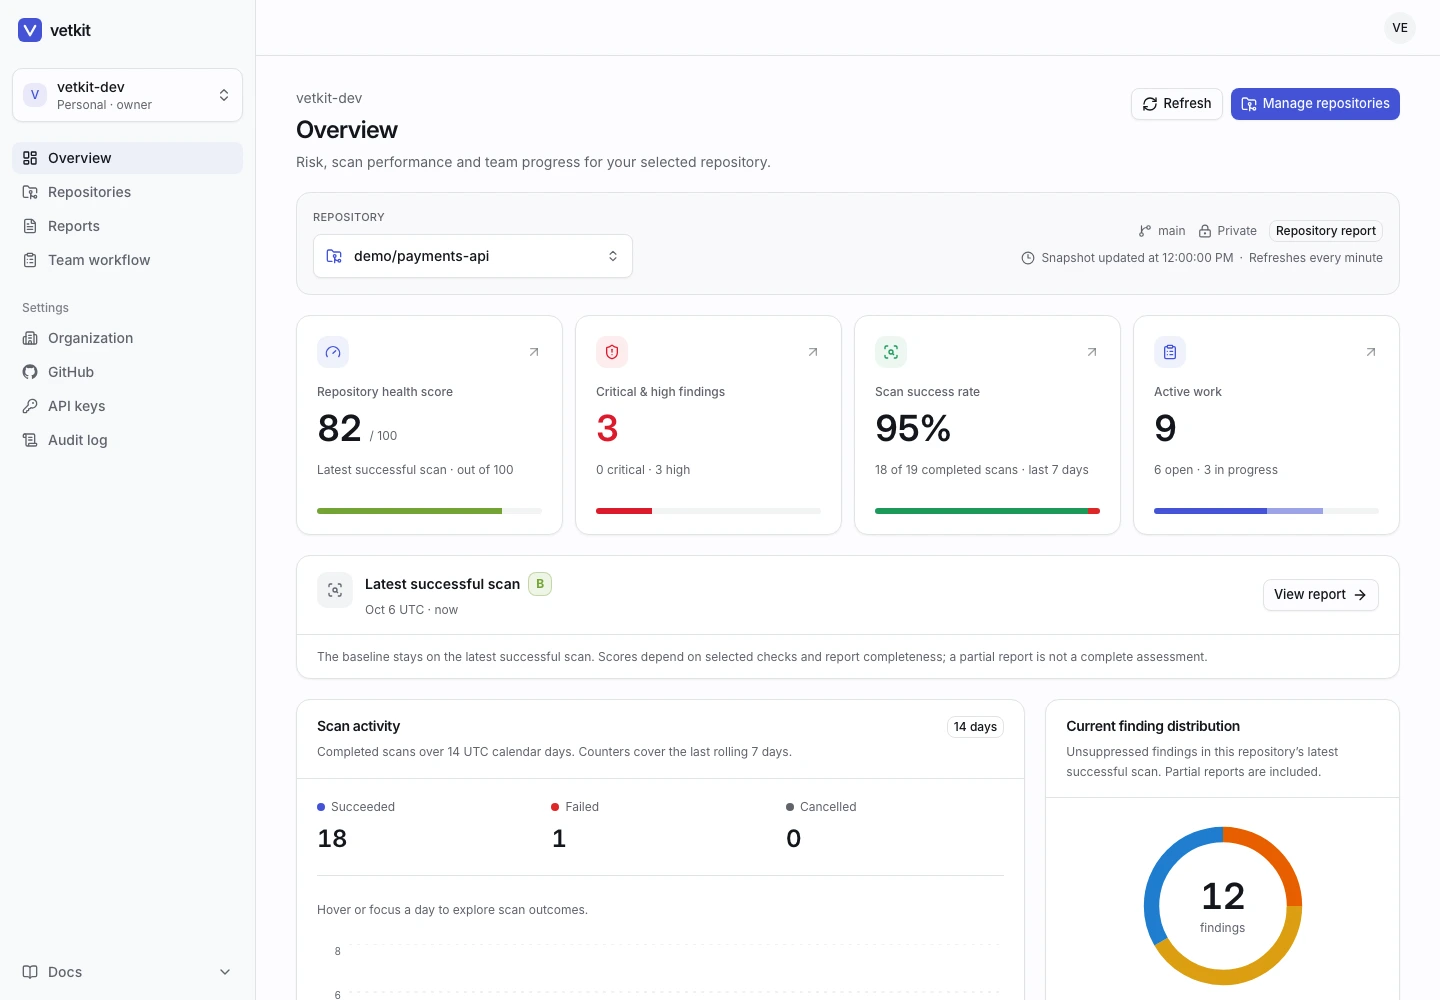Click the Active work progress bar
This screenshot has width=1440, height=1000.
tap(1266, 511)
